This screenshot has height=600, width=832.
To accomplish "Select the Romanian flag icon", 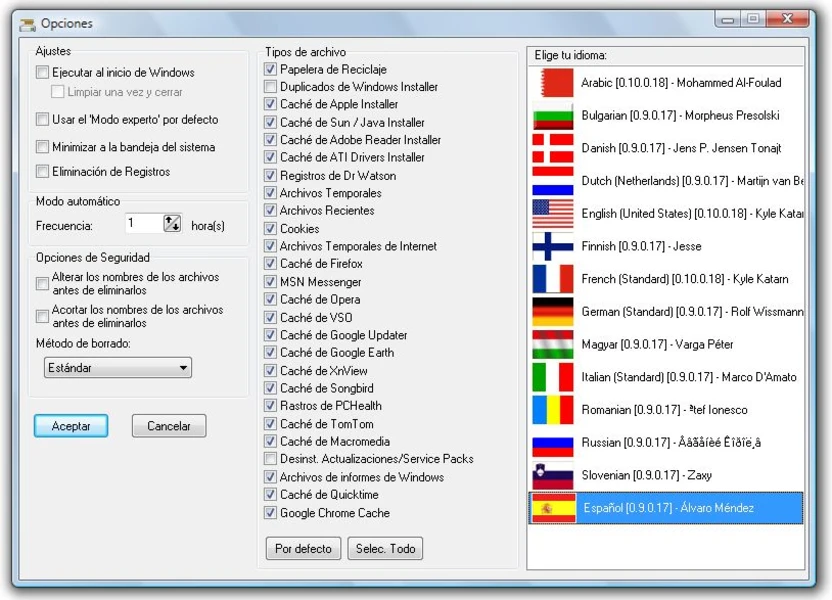I will pos(553,411).
